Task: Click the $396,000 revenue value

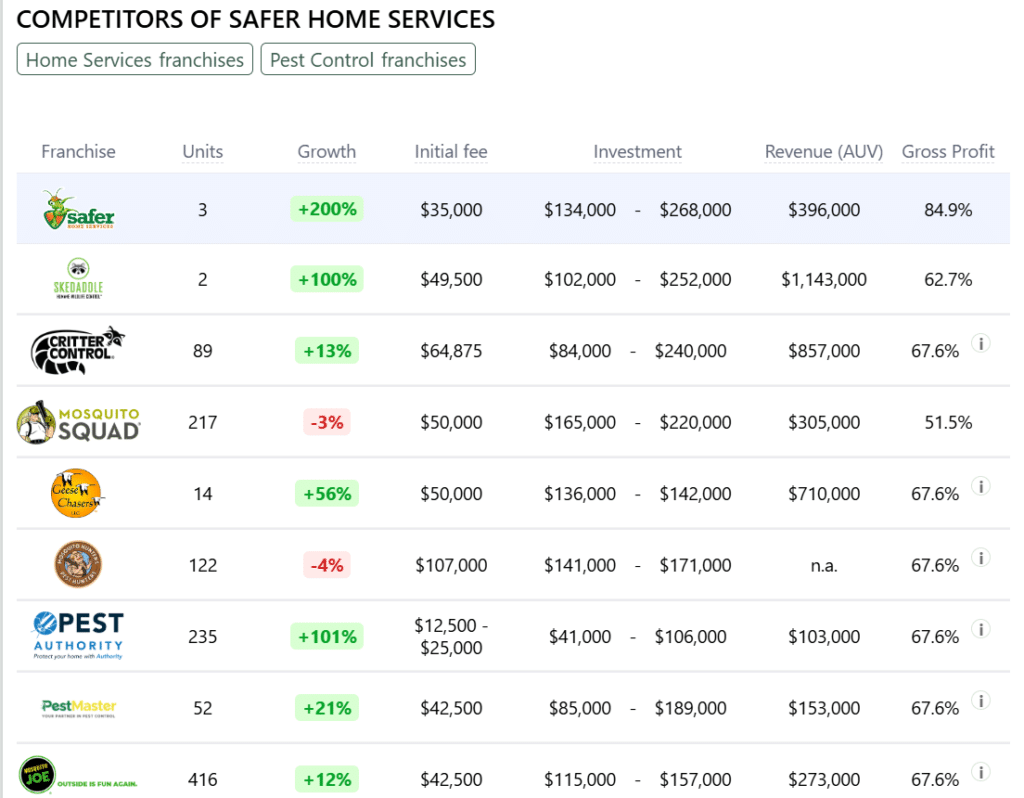Action: pyautogui.click(x=824, y=210)
